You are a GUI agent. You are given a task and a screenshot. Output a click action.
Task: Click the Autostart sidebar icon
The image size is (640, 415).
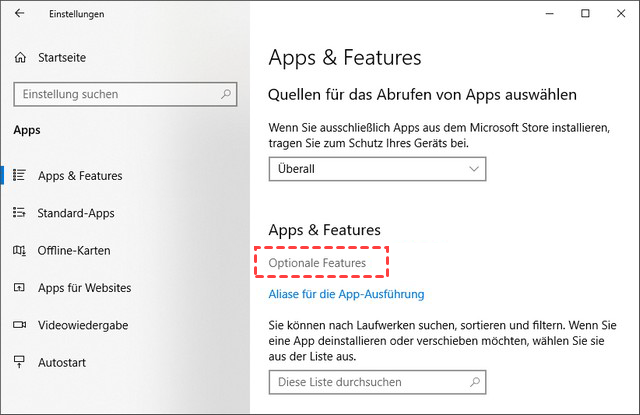click(20, 362)
